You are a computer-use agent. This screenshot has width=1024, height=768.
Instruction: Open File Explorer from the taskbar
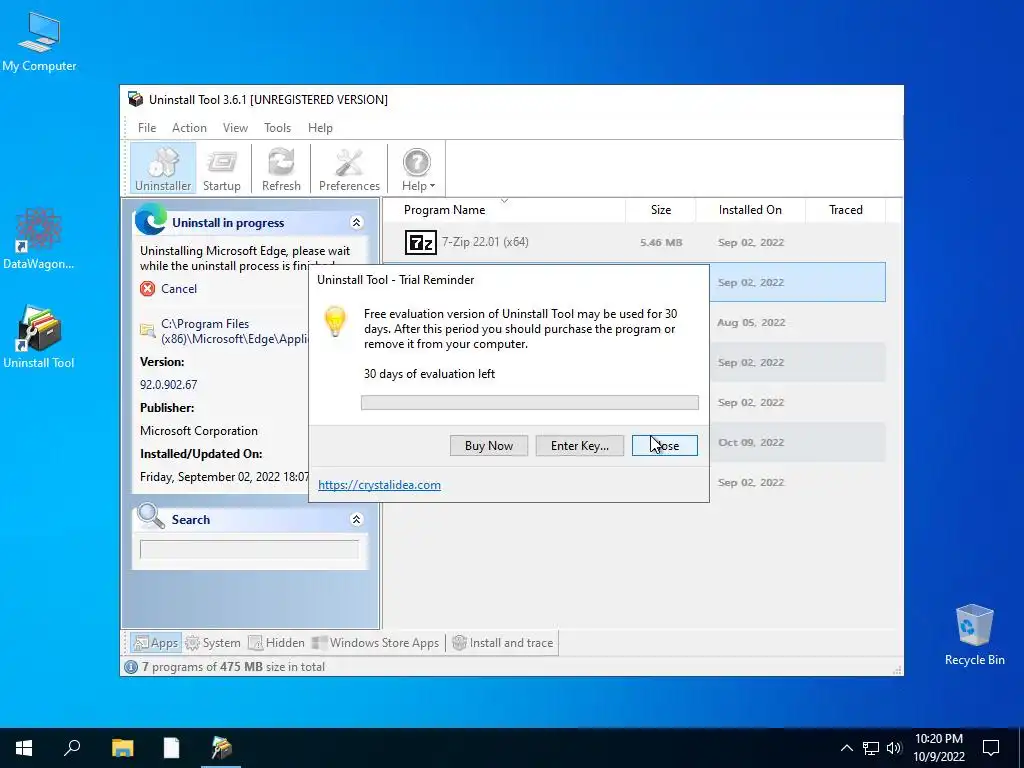coord(122,748)
